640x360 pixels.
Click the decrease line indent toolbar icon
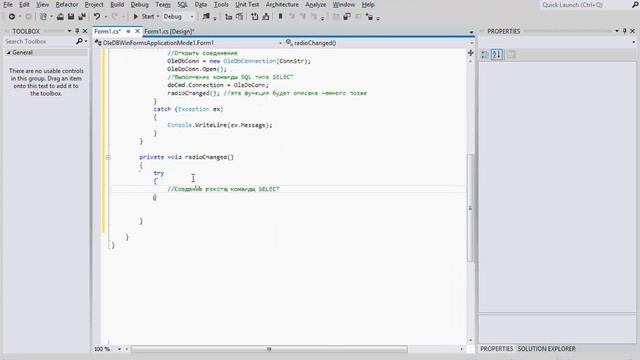coord(229,17)
